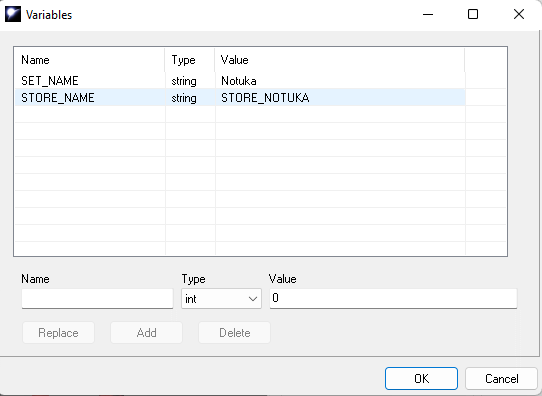This screenshot has width=542, height=396.
Task: Click the chevron arrow of Type combo box
Action: click(253, 299)
